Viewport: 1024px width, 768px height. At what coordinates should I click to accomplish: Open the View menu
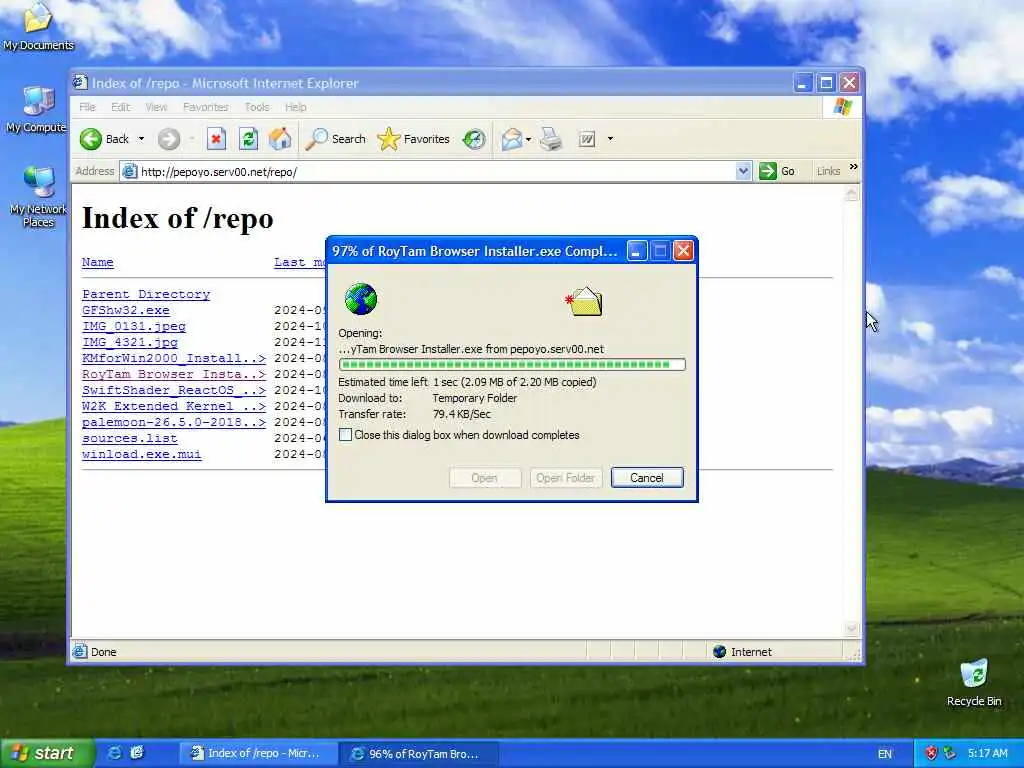tap(156, 107)
